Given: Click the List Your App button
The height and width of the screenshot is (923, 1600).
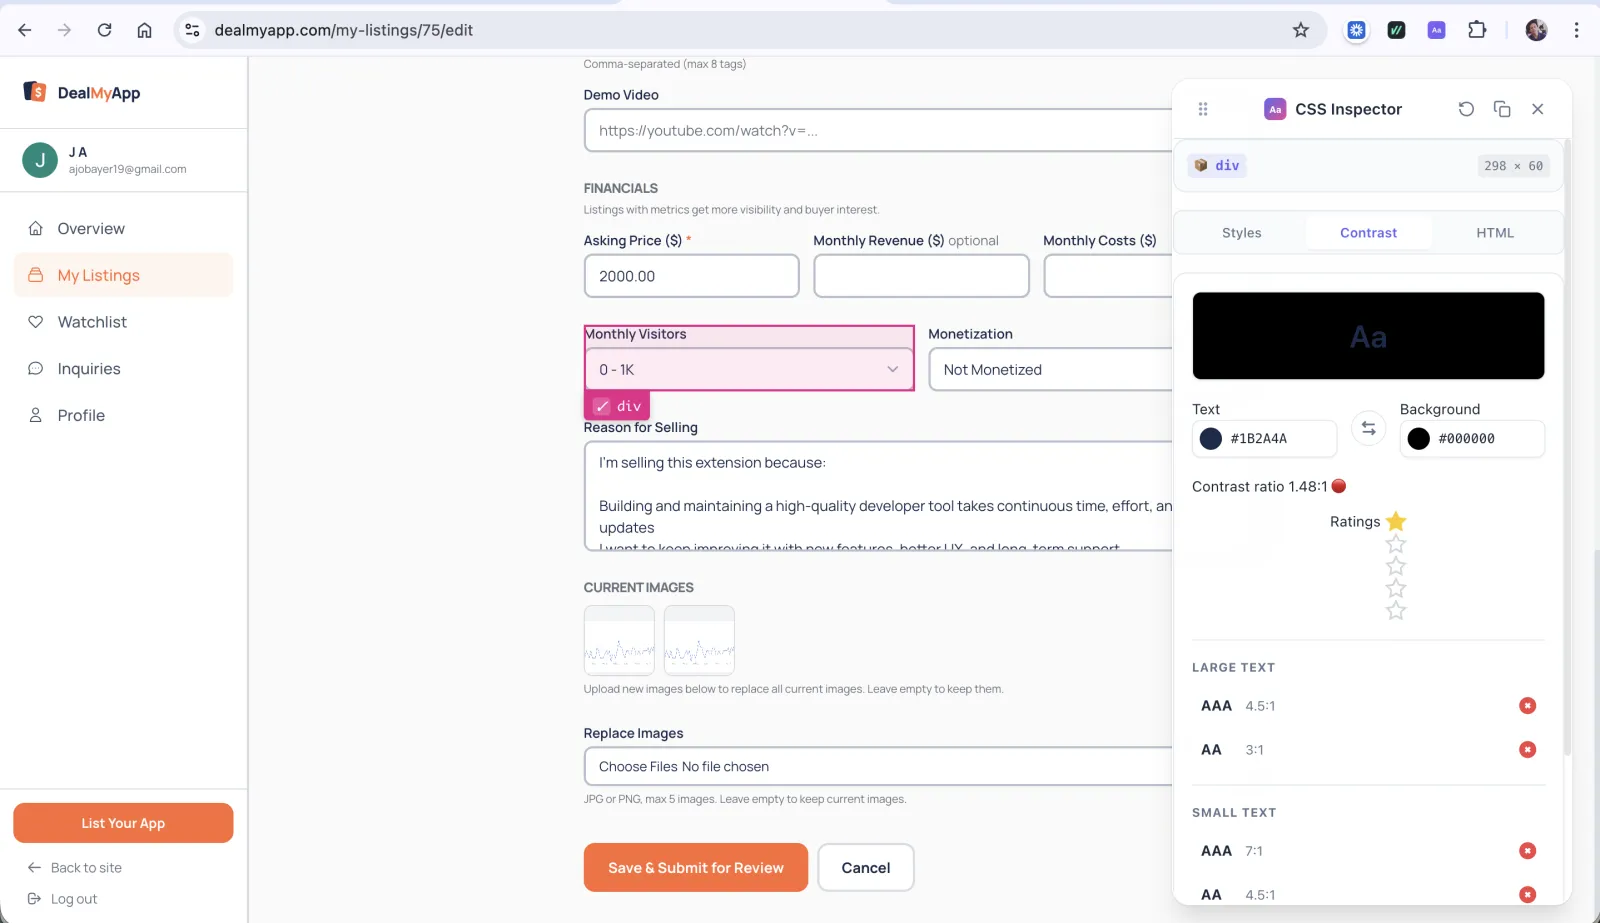Looking at the screenshot, I should pos(123,823).
